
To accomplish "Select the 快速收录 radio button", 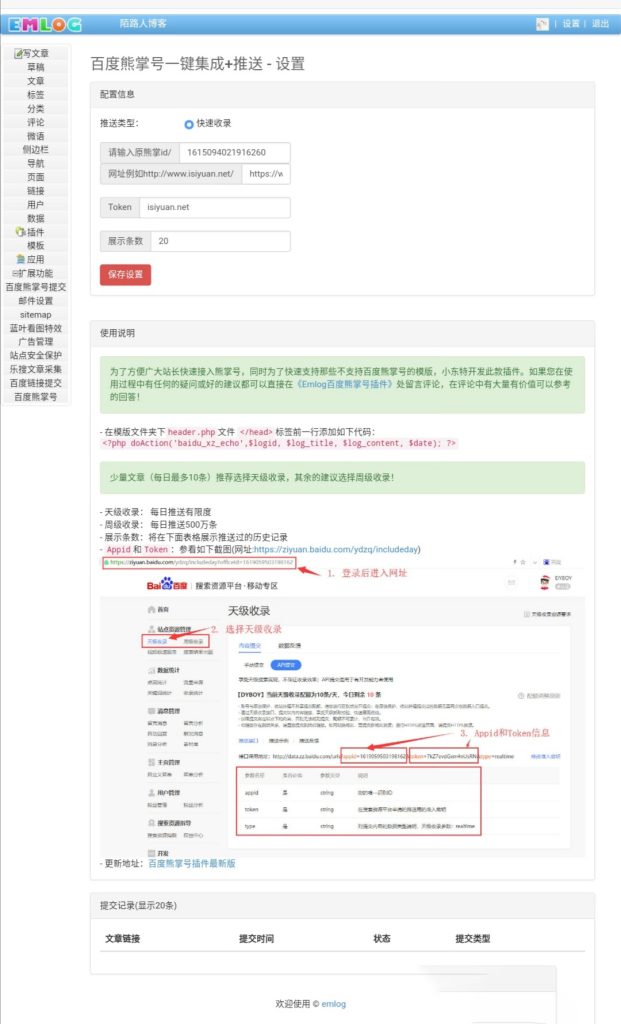I will click(189, 124).
